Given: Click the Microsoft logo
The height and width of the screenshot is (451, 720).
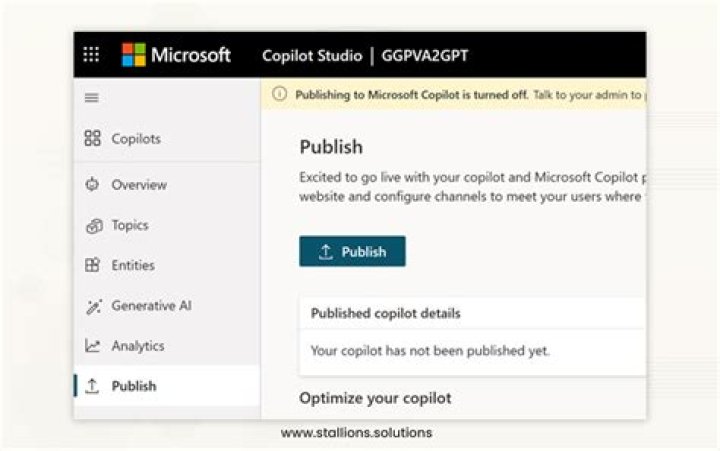Looking at the screenshot, I should [134, 55].
